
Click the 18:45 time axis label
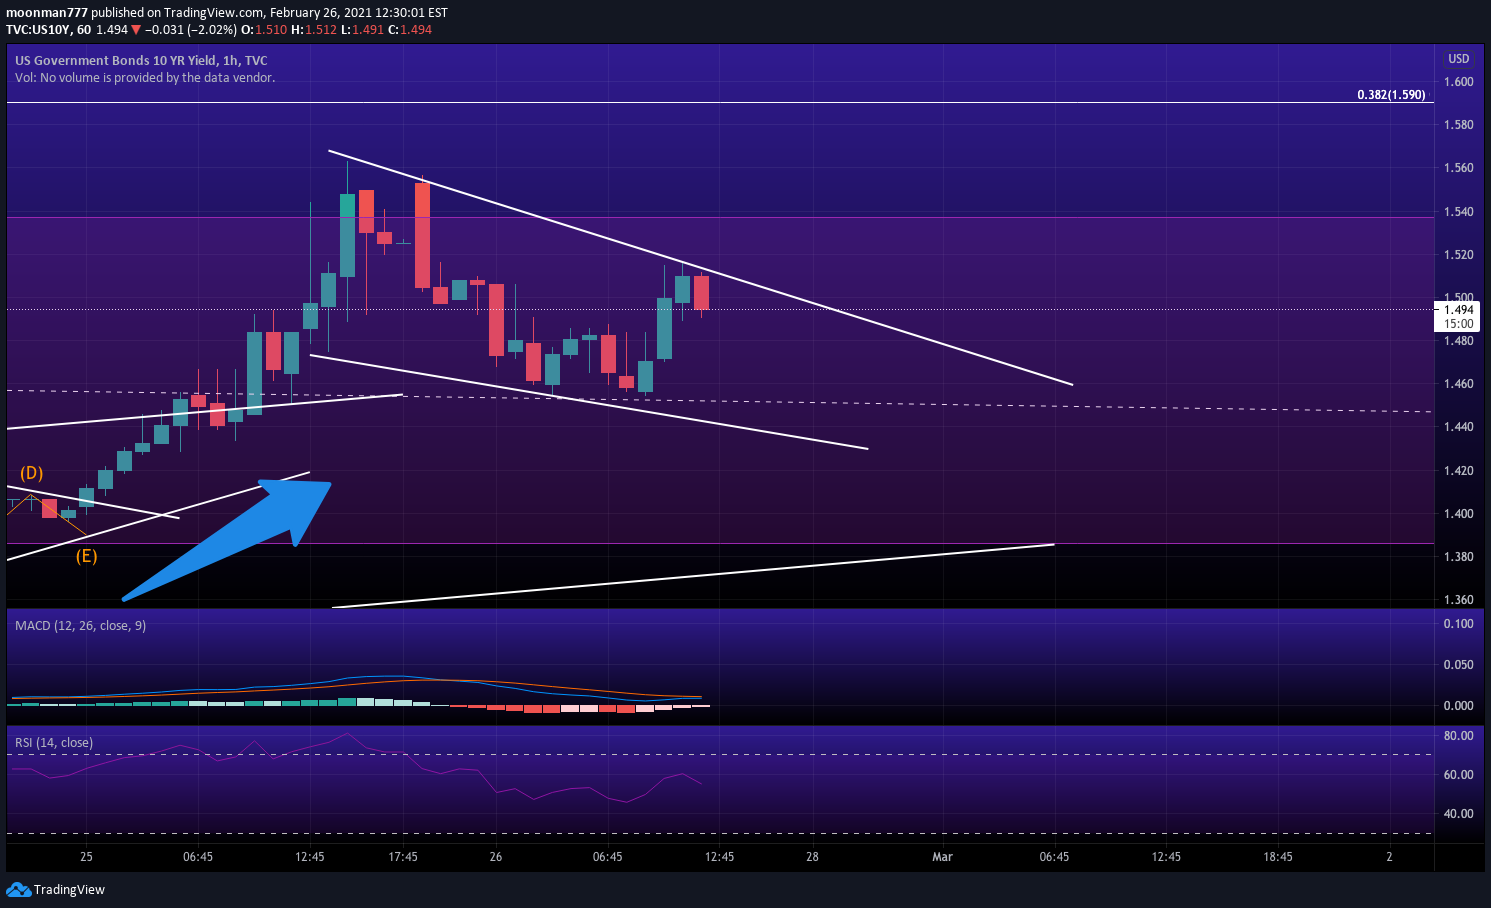[1278, 857]
